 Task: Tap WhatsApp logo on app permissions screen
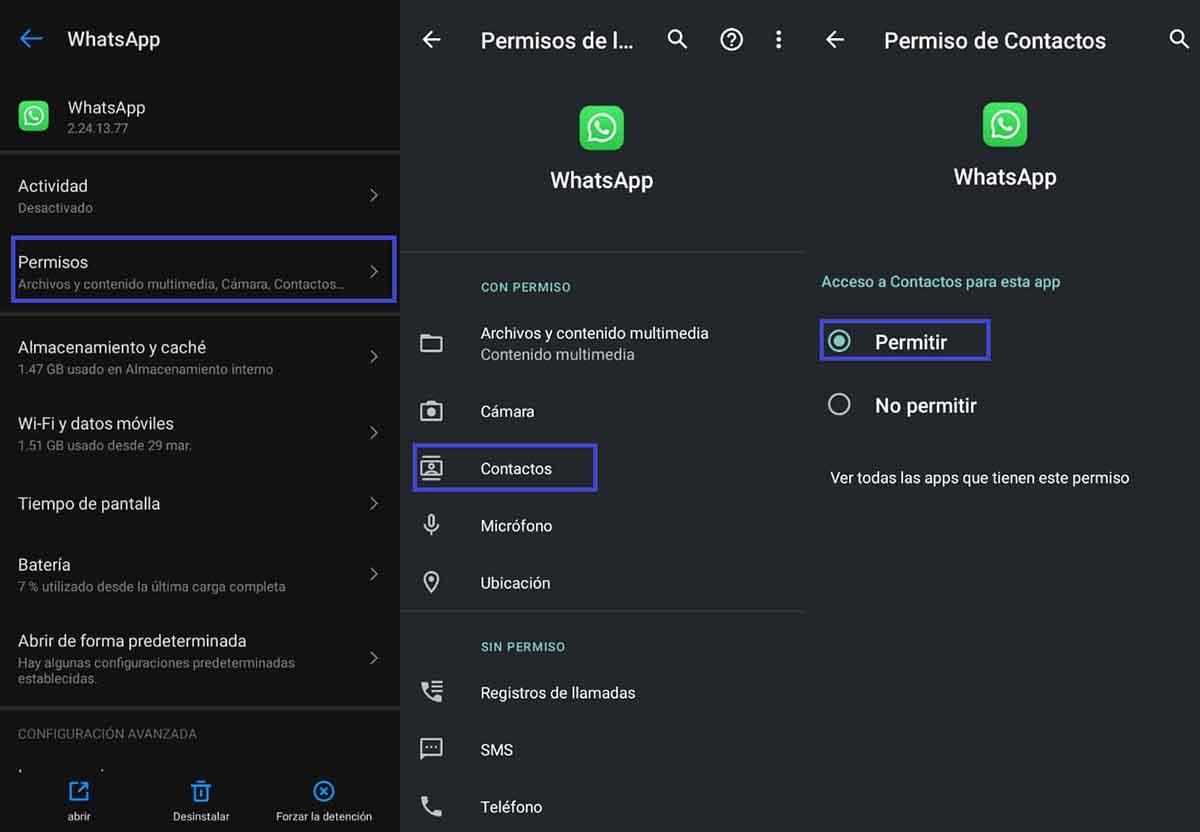[x=601, y=128]
